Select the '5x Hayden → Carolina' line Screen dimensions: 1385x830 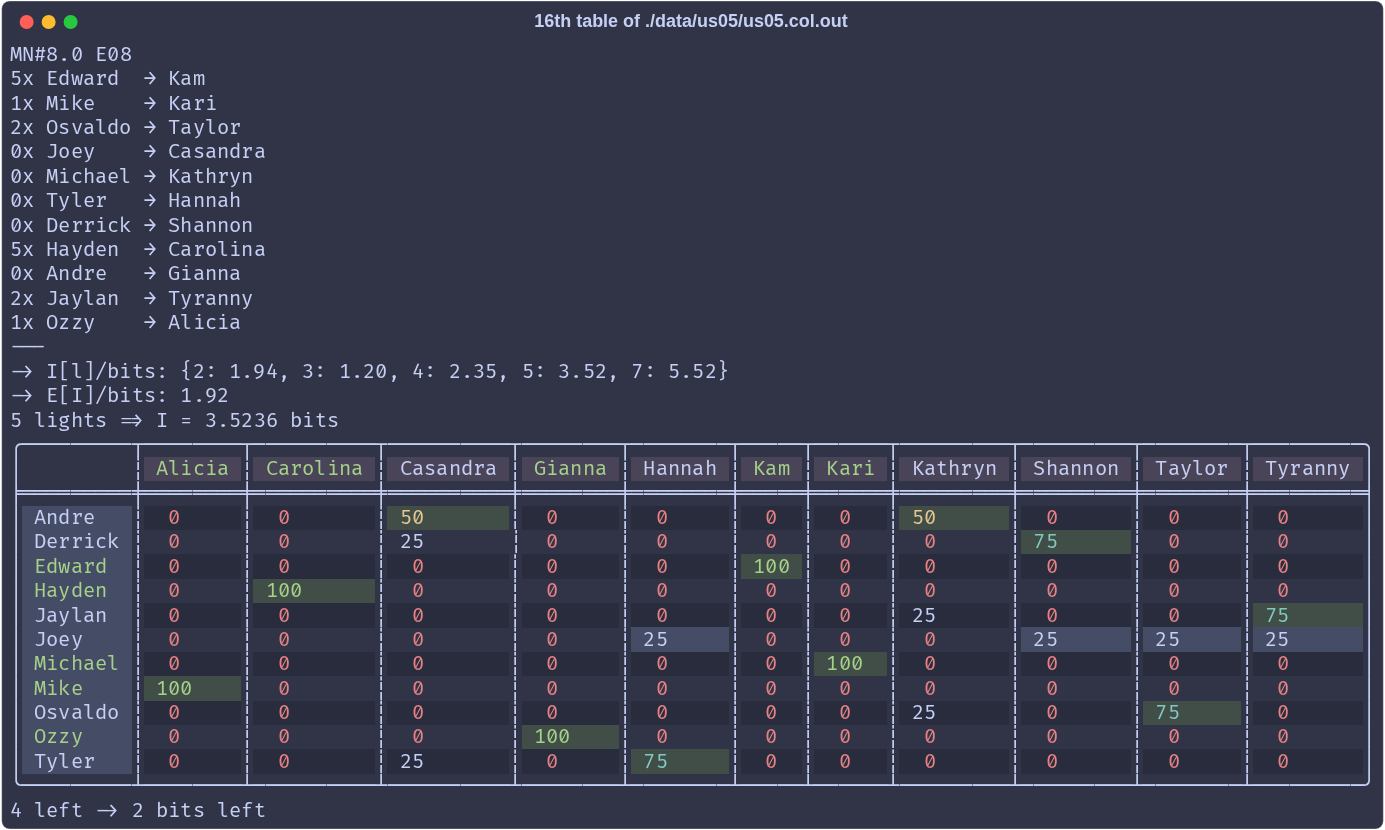tap(138, 249)
